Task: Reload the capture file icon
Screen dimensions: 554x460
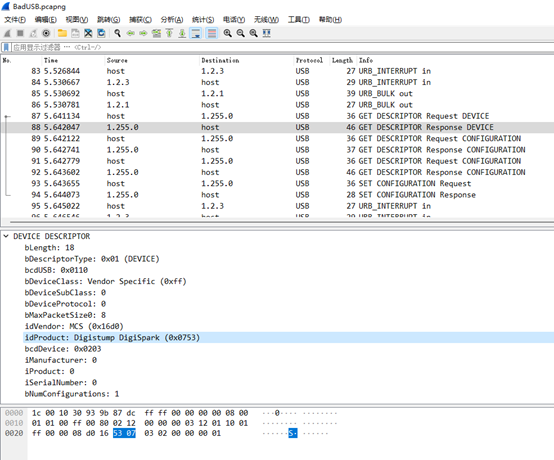Action: click(x=101, y=33)
